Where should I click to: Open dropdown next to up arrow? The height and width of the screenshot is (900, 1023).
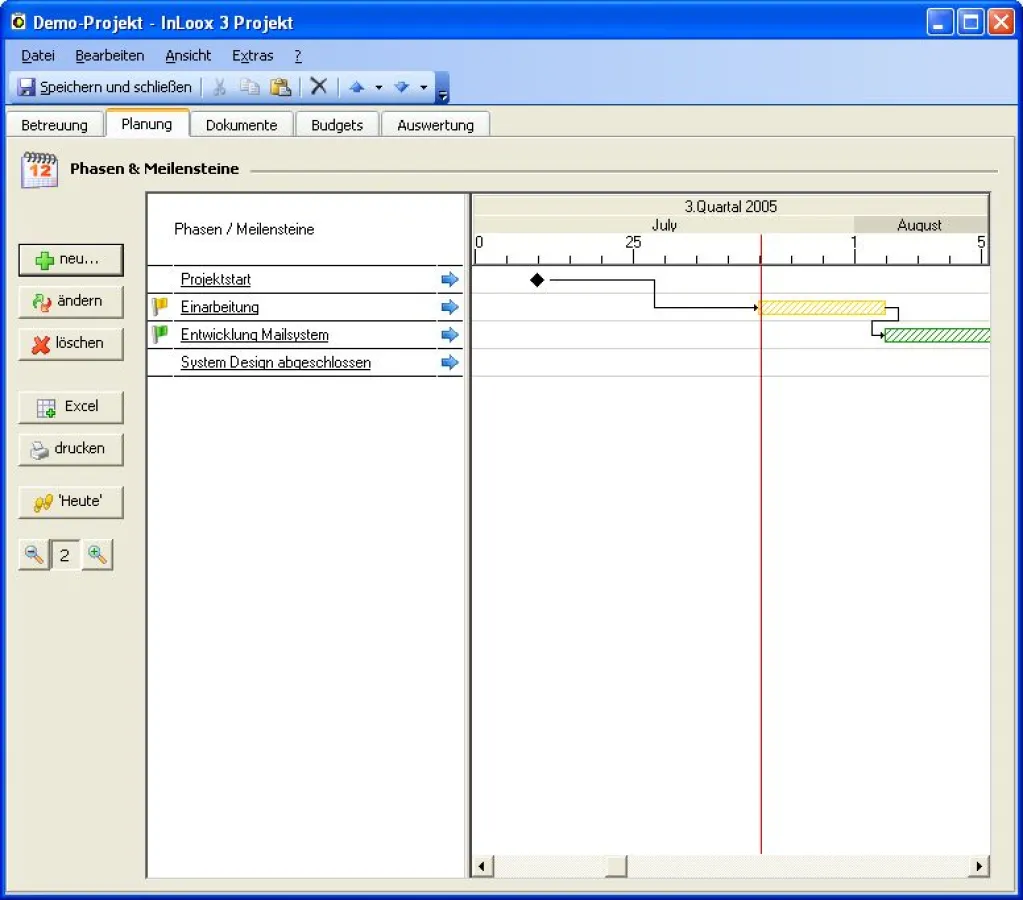(379, 88)
